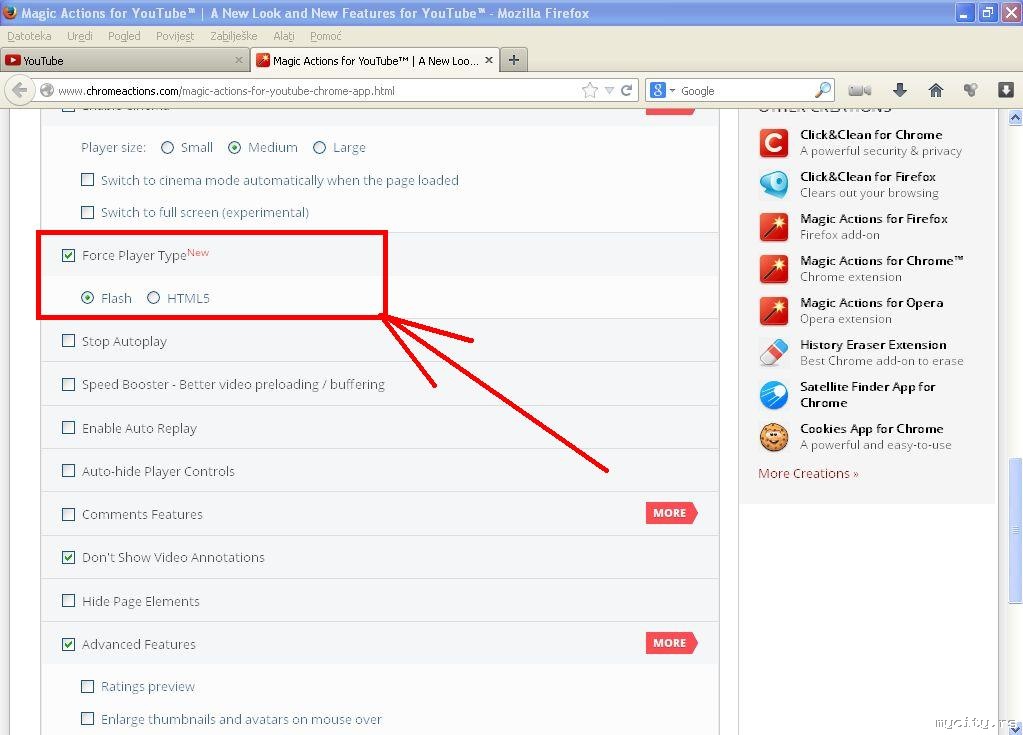Viewport: 1023px width, 735px height.
Task: Click the search magnifier icon
Action: tap(823, 90)
